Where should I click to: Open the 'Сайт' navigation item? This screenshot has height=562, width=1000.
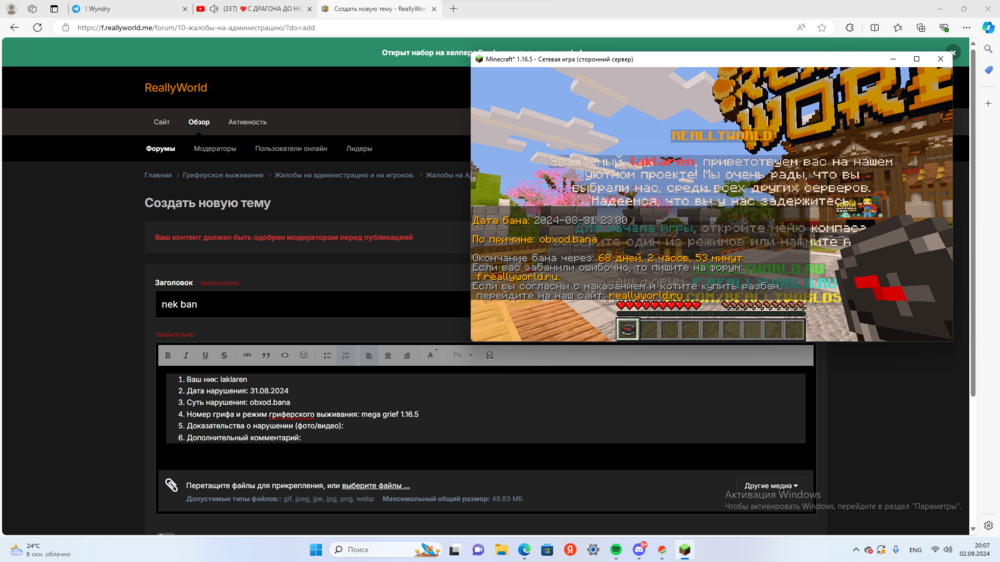[x=161, y=122]
